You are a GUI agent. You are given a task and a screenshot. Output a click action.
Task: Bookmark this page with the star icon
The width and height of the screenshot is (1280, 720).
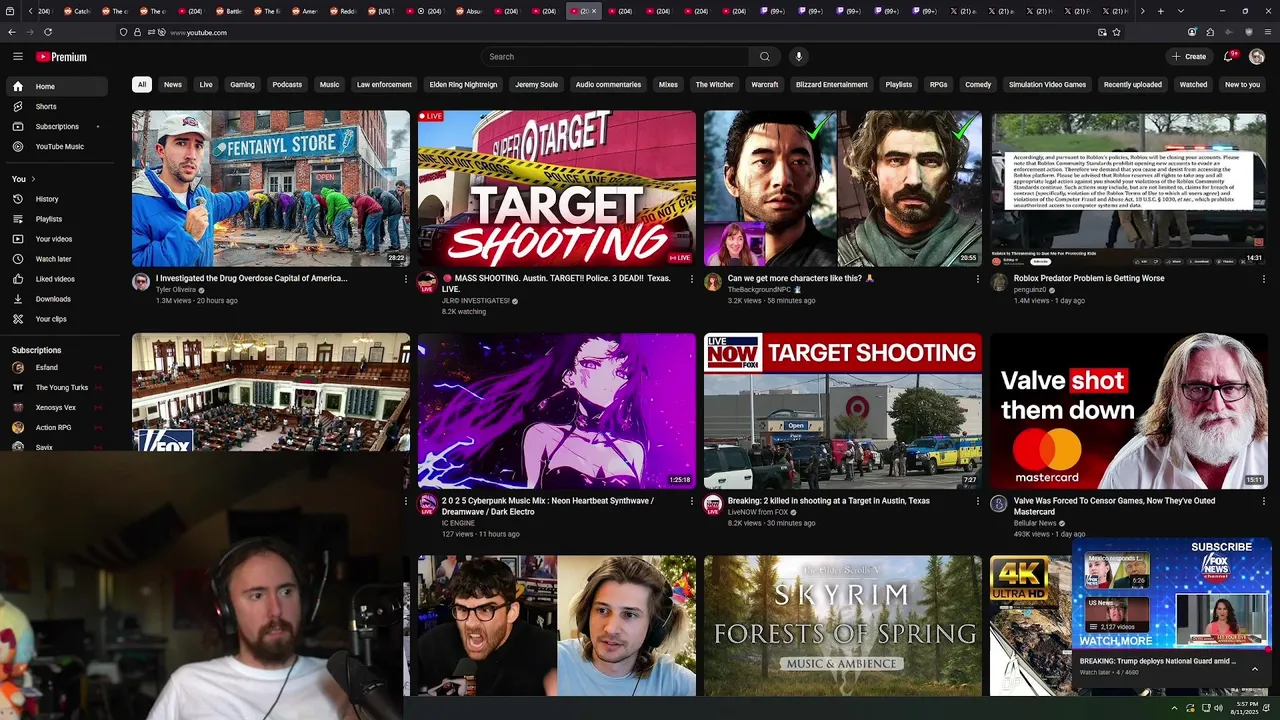(1116, 32)
